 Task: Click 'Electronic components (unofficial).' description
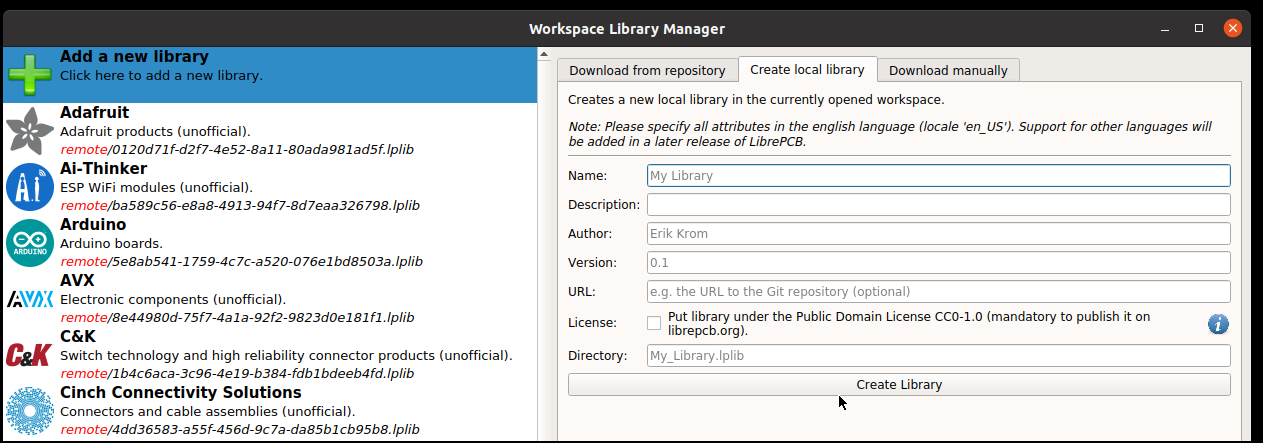tap(173, 299)
